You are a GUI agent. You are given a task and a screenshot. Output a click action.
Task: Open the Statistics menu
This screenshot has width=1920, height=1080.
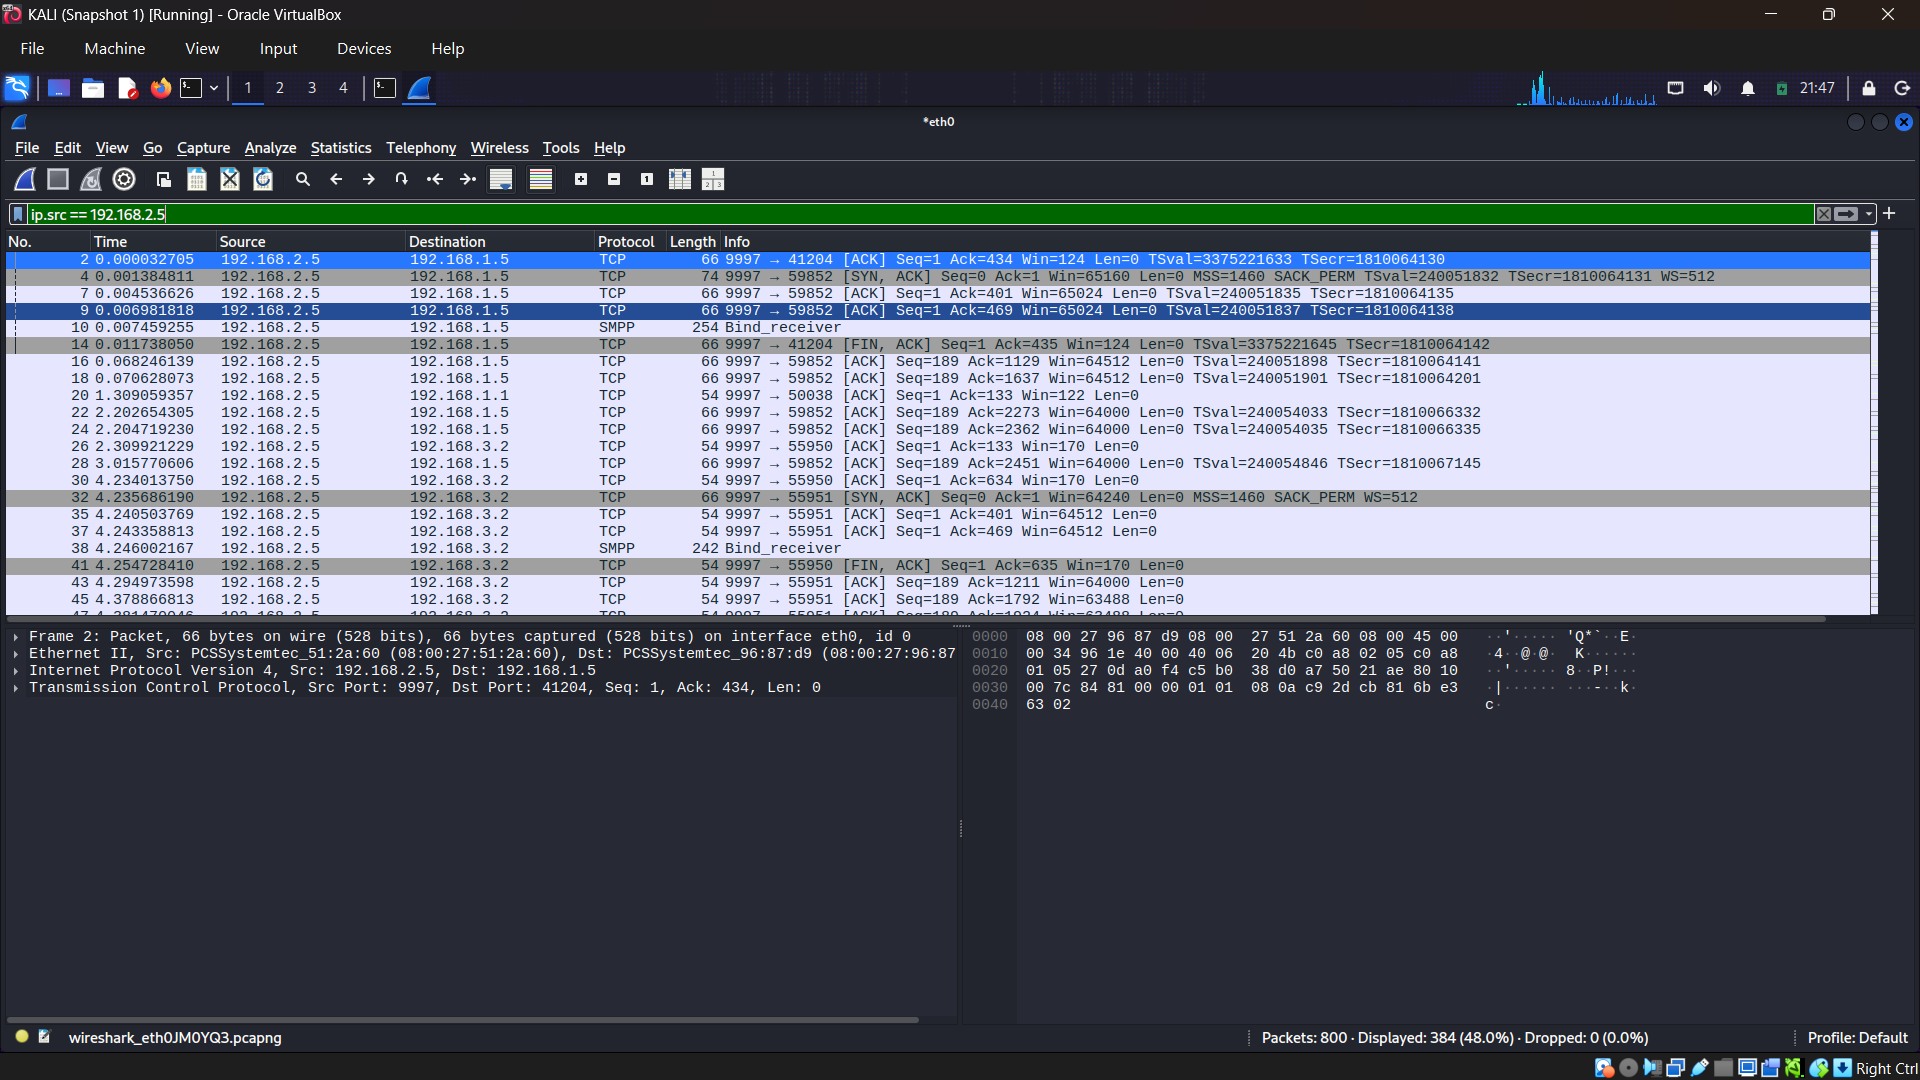[340, 148]
